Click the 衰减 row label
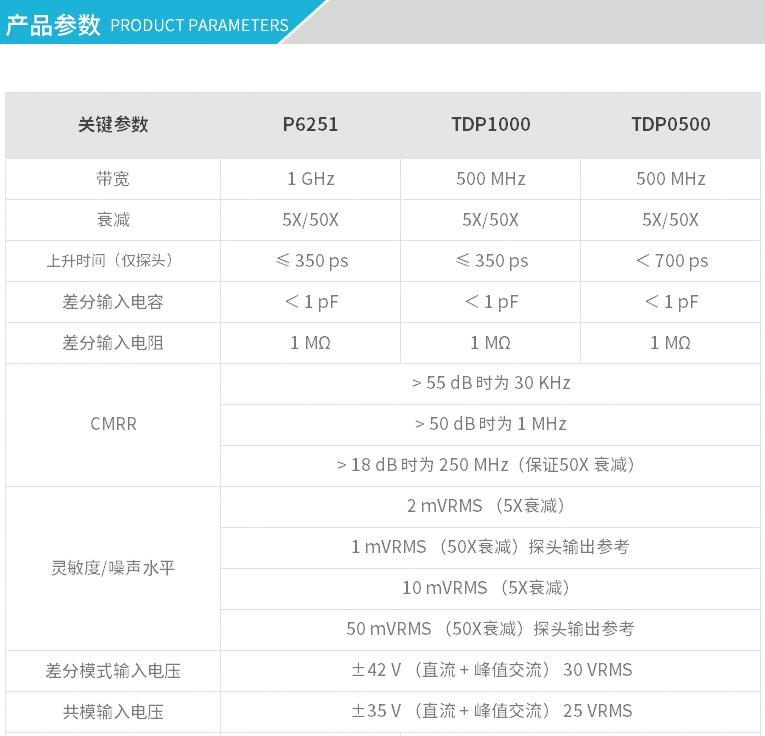 click(113, 220)
